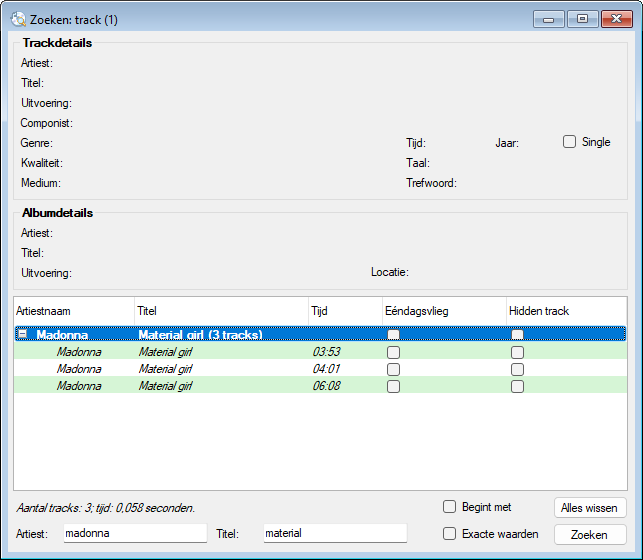Select the Material girl (3 tracks) group row

pos(321,334)
